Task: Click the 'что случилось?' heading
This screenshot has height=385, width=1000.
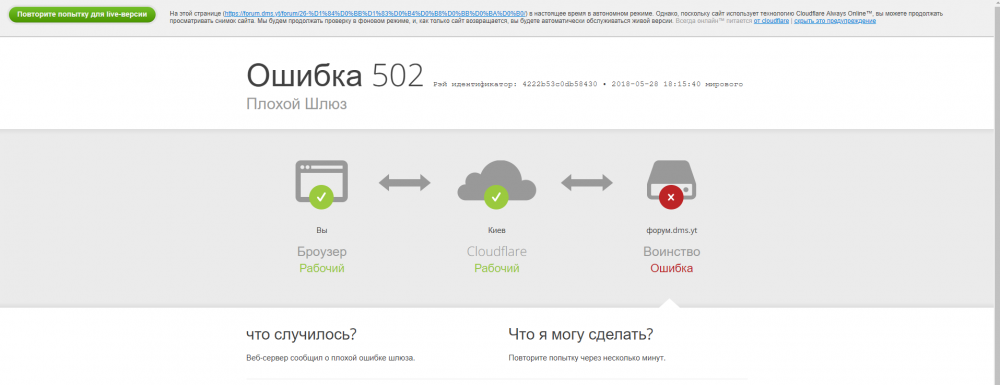Action: (x=301, y=334)
